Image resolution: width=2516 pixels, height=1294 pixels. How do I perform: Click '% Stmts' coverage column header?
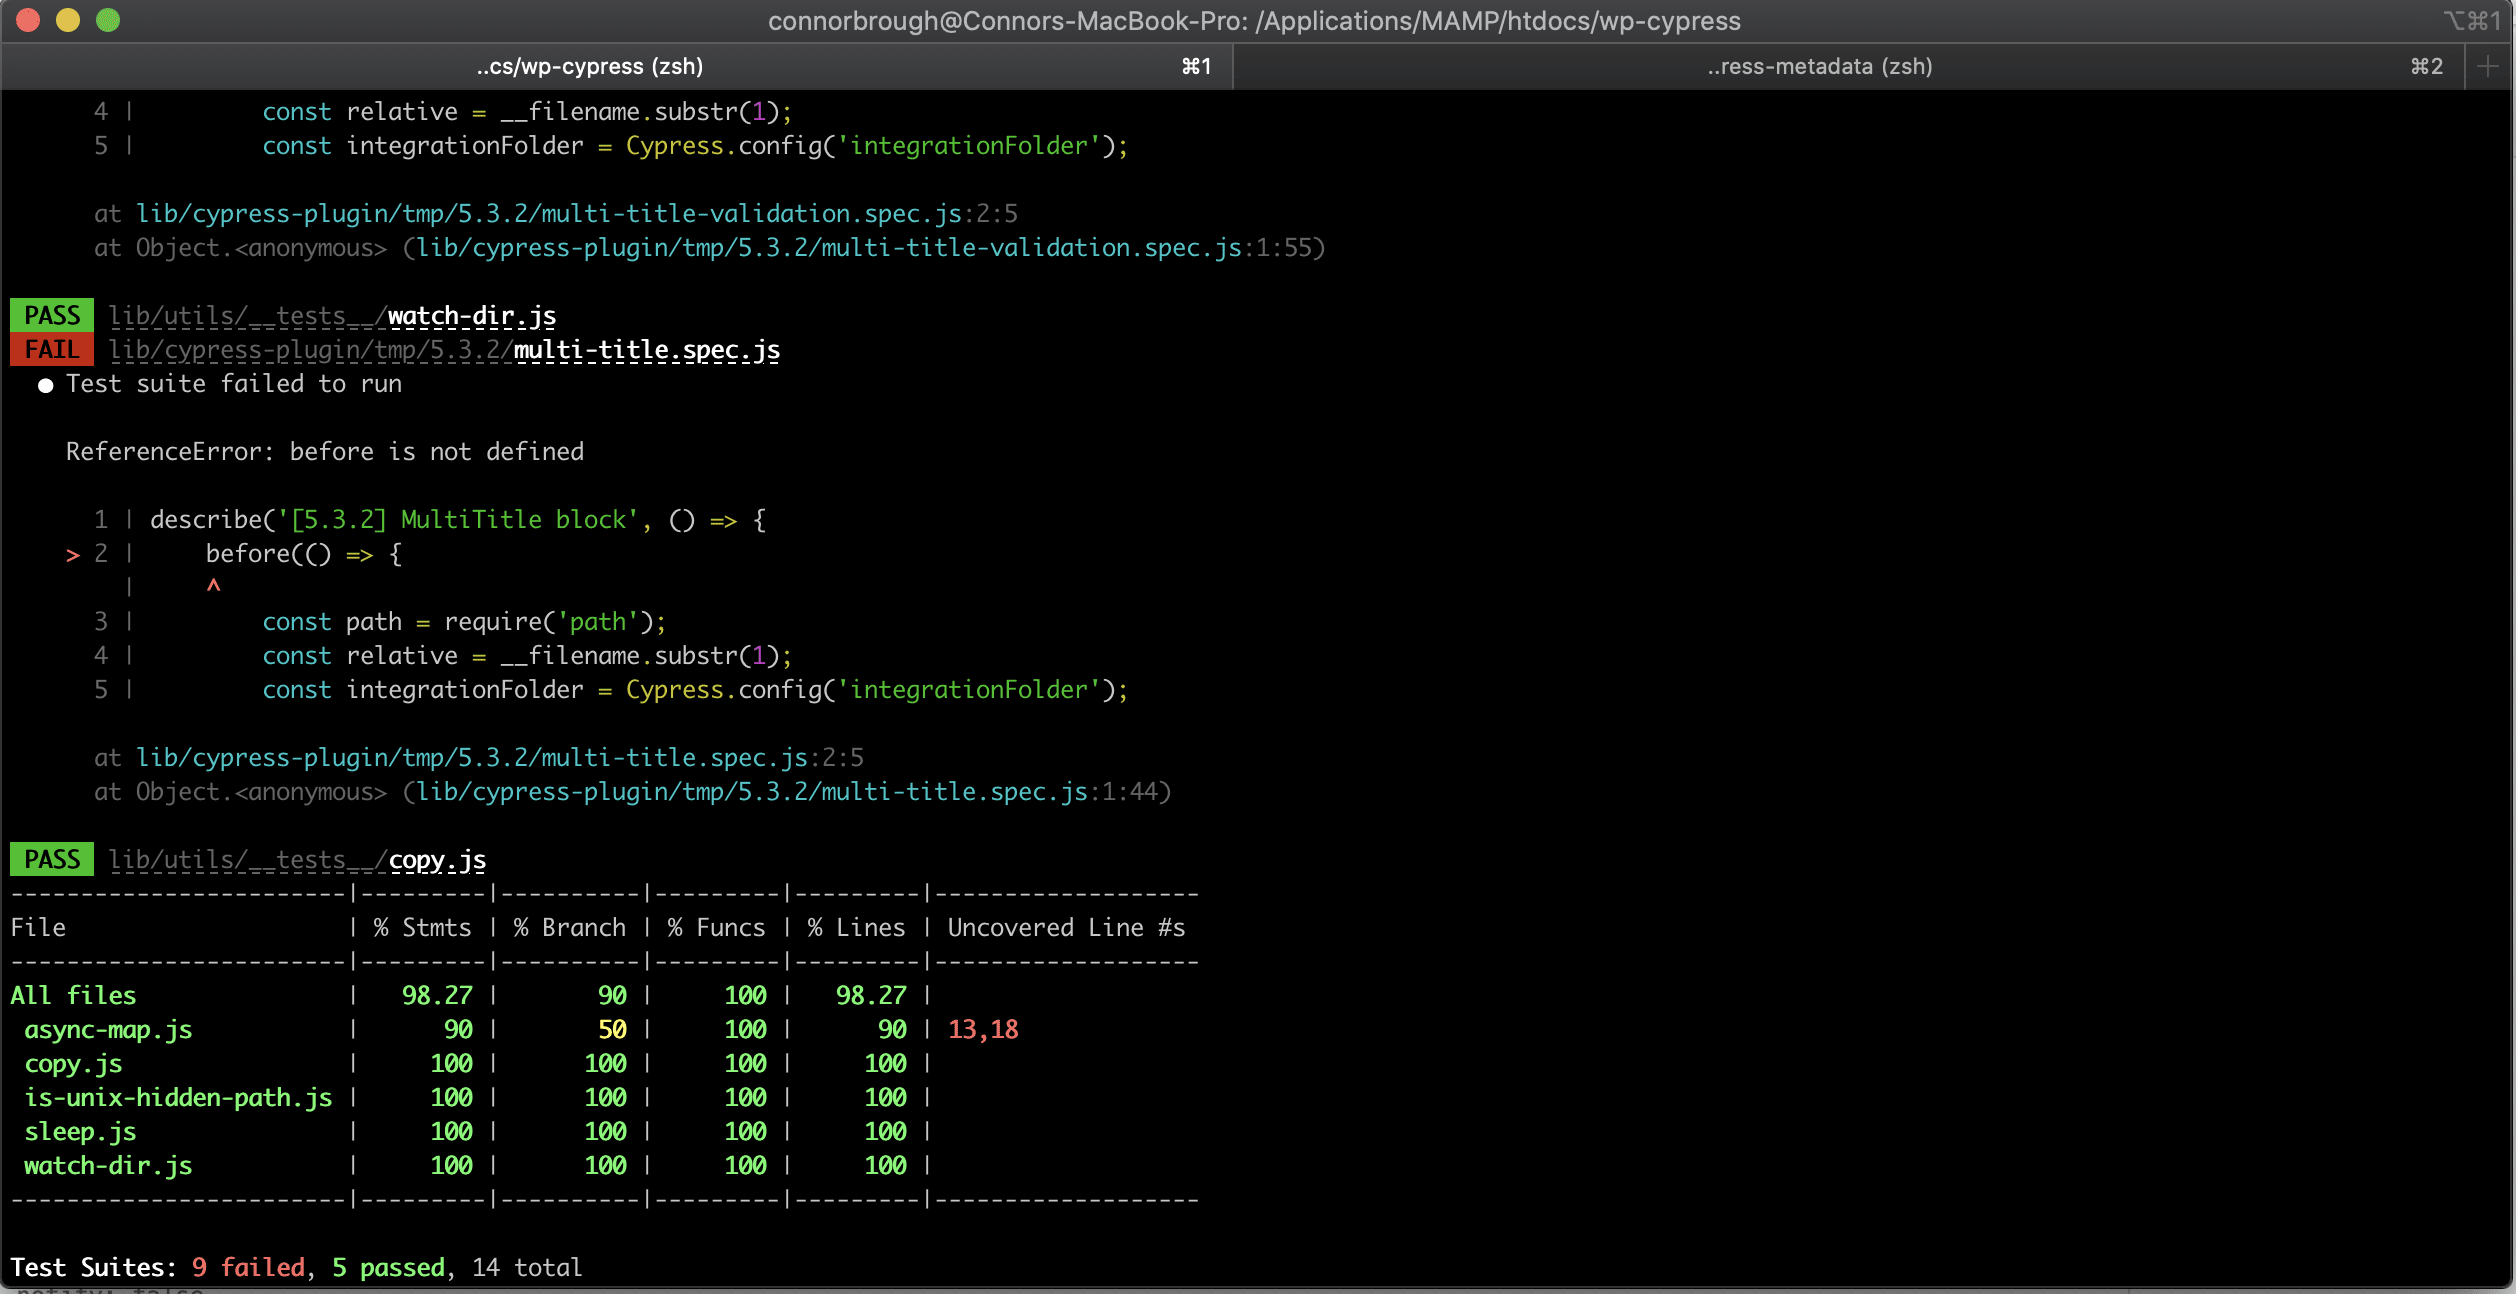pyautogui.click(x=422, y=928)
